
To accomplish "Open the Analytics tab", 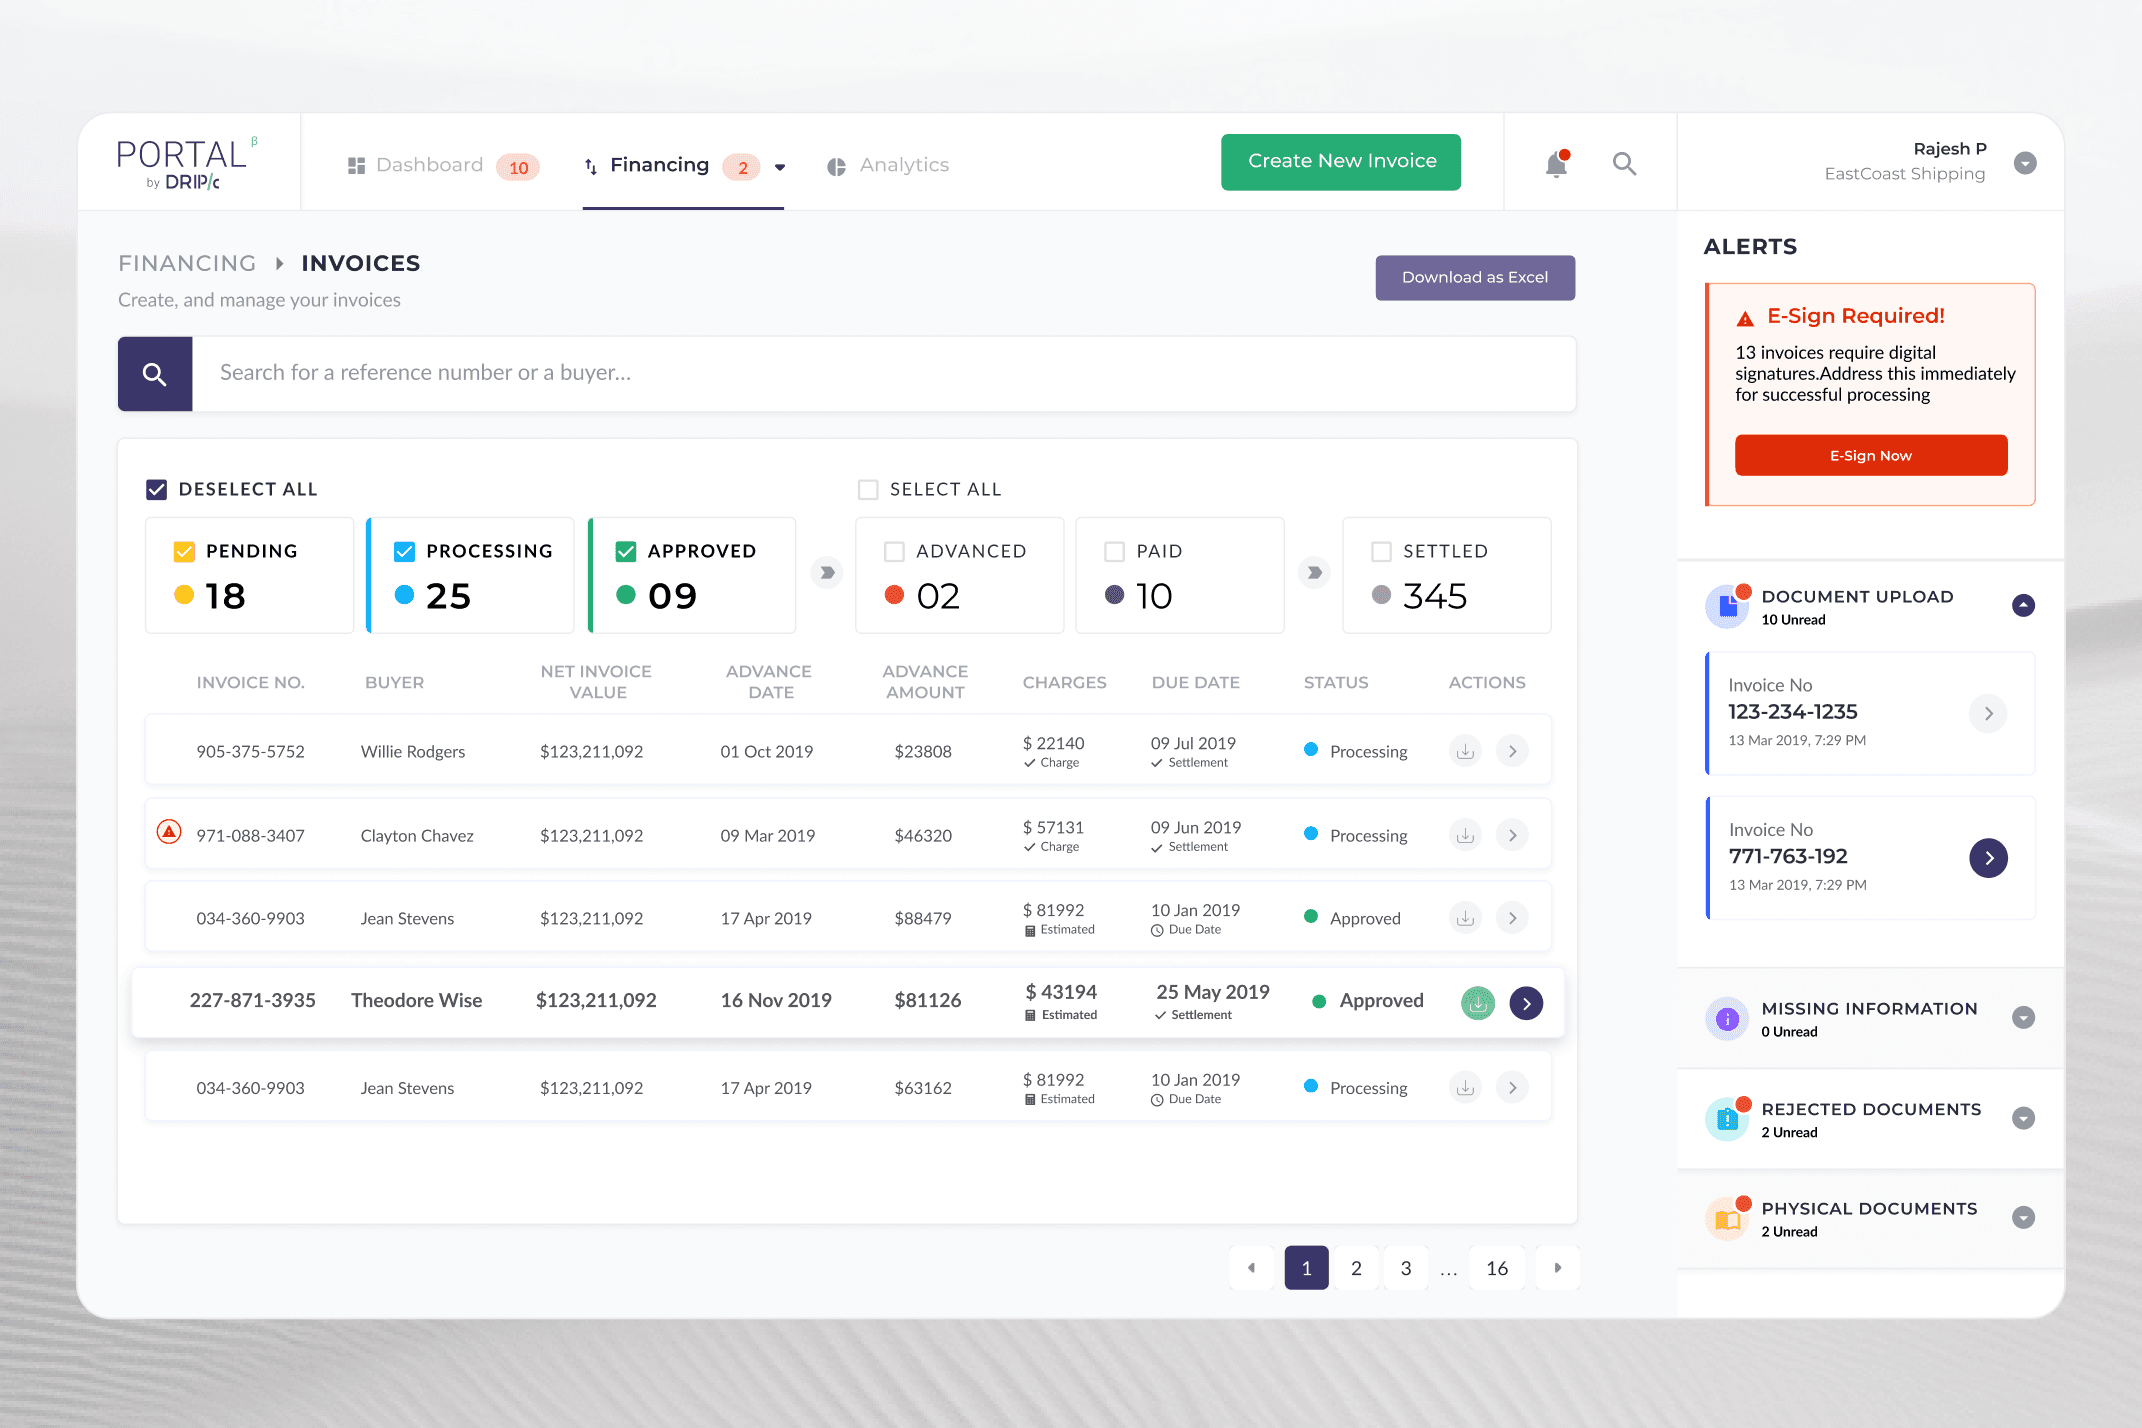I will click(903, 165).
